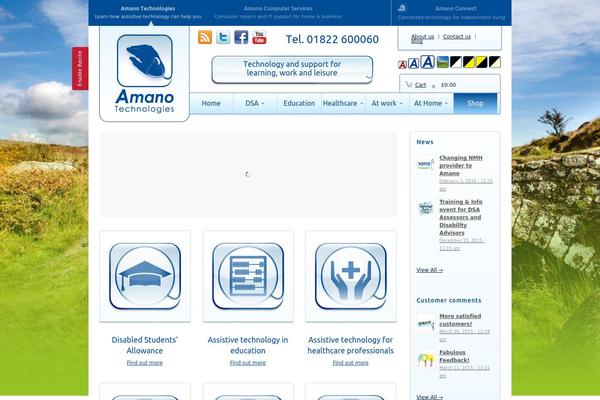Viewport: 600px width, 400px height.
Task: Go to the Home menu item
Action: (x=211, y=103)
